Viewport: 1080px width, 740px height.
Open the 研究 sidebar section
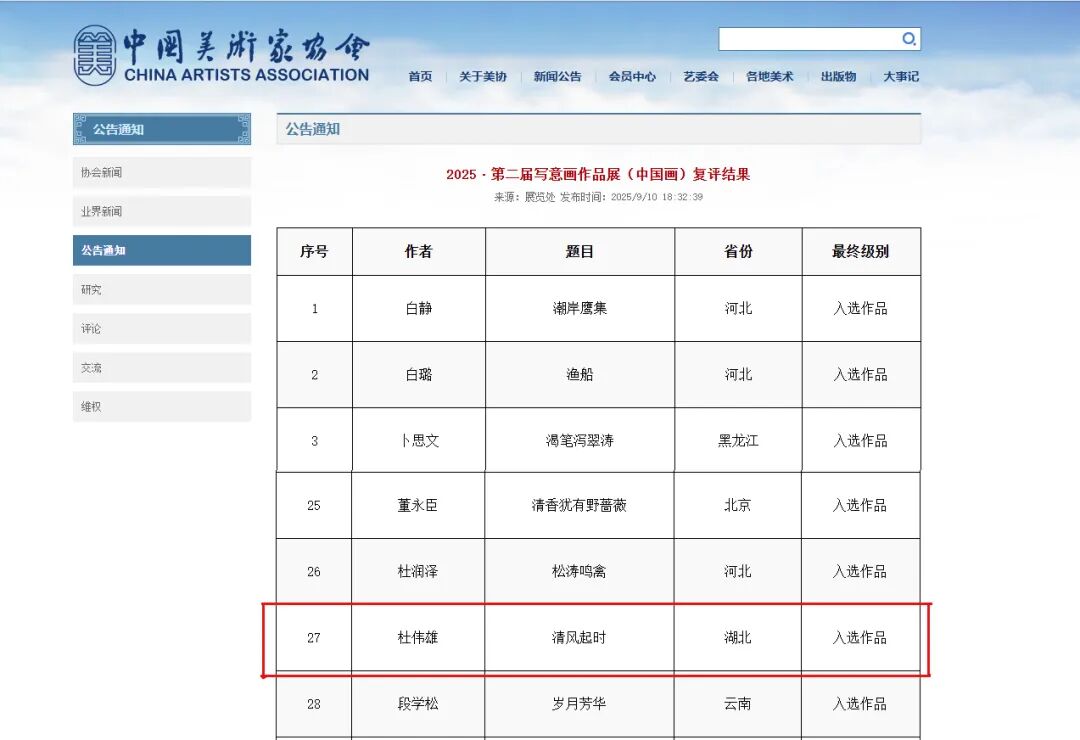(x=161, y=290)
